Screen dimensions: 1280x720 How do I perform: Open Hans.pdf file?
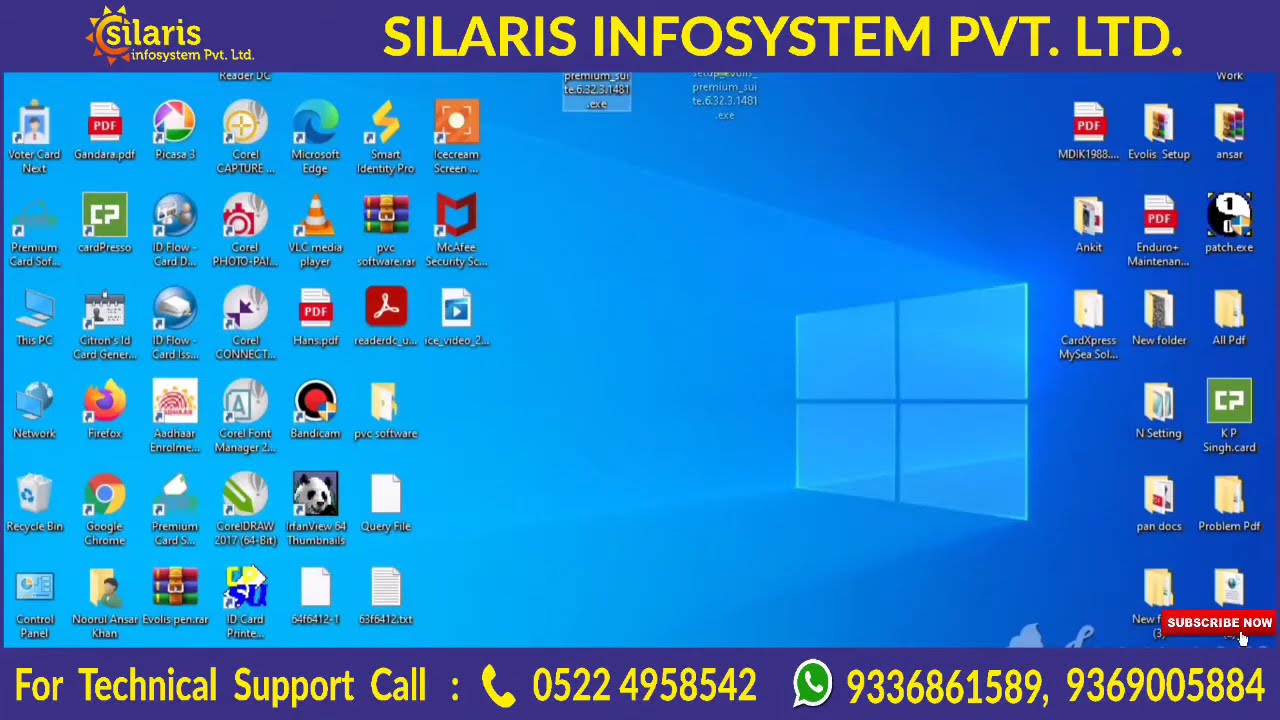(315, 316)
